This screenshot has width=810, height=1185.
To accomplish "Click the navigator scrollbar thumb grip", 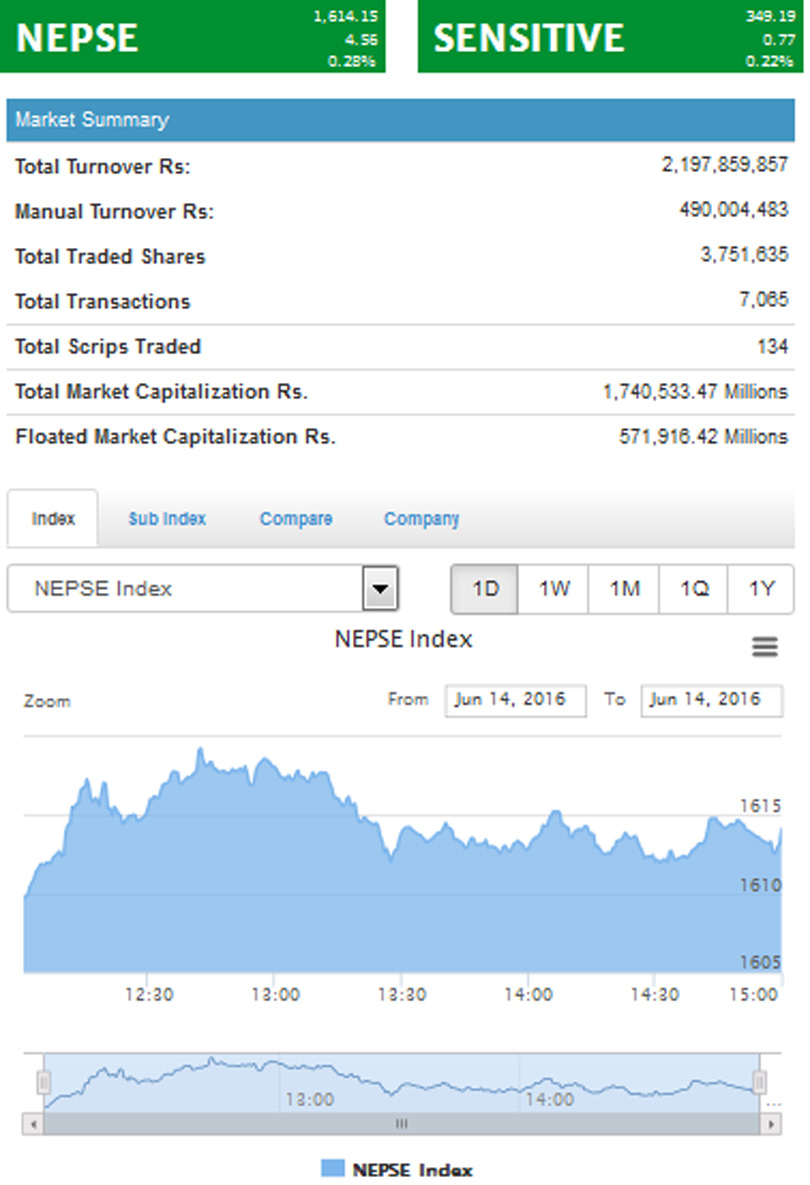I will (402, 1124).
